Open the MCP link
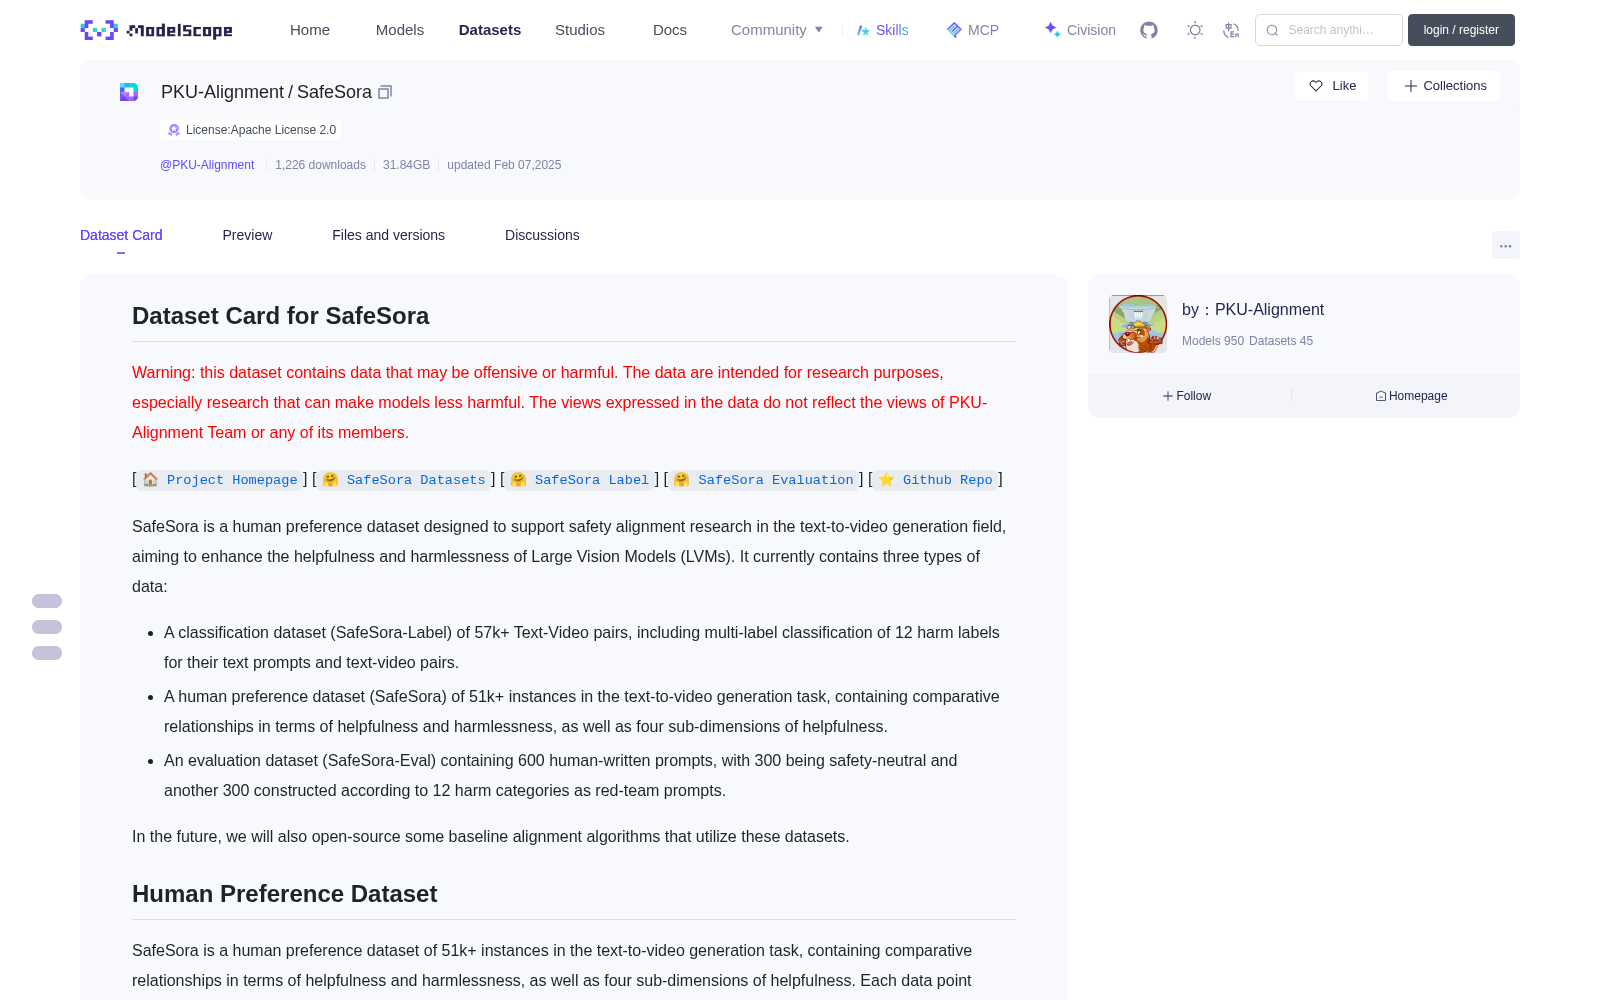The image size is (1600, 1000). [x=973, y=30]
